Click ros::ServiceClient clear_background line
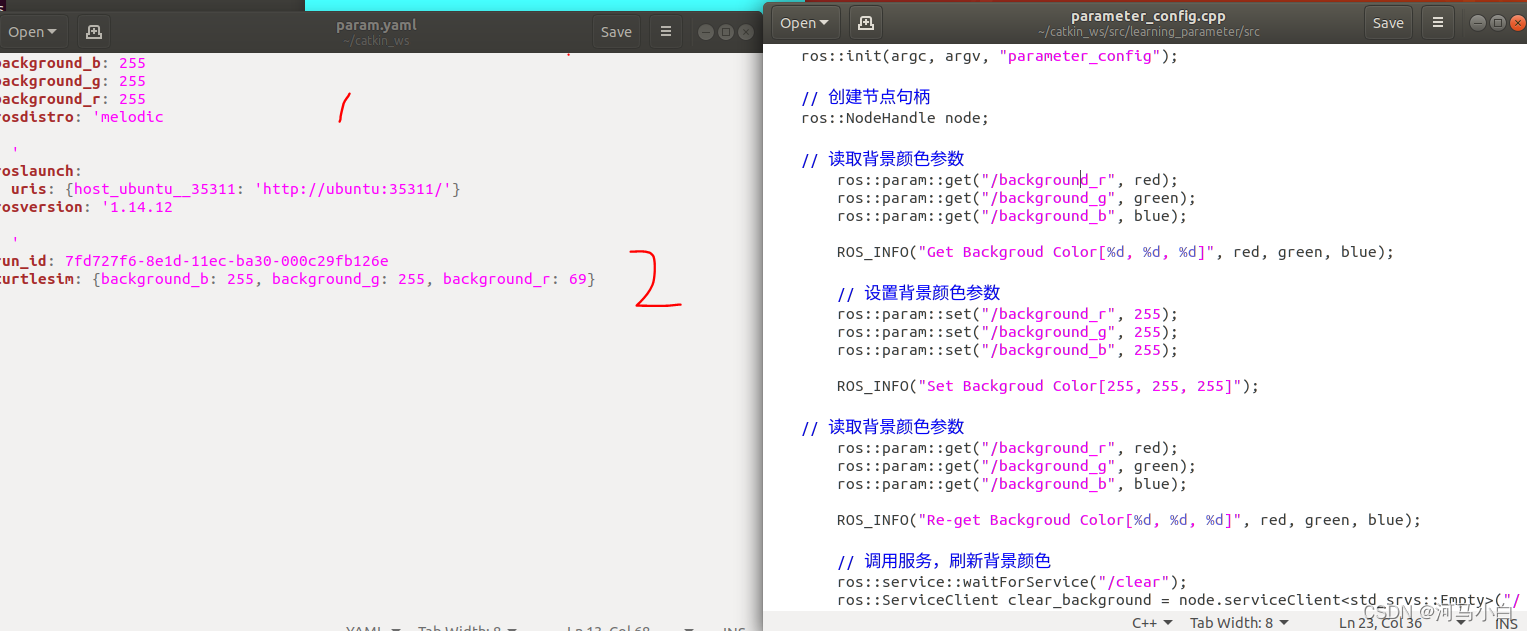Image resolution: width=1527 pixels, height=631 pixels. coord(1180,600)
